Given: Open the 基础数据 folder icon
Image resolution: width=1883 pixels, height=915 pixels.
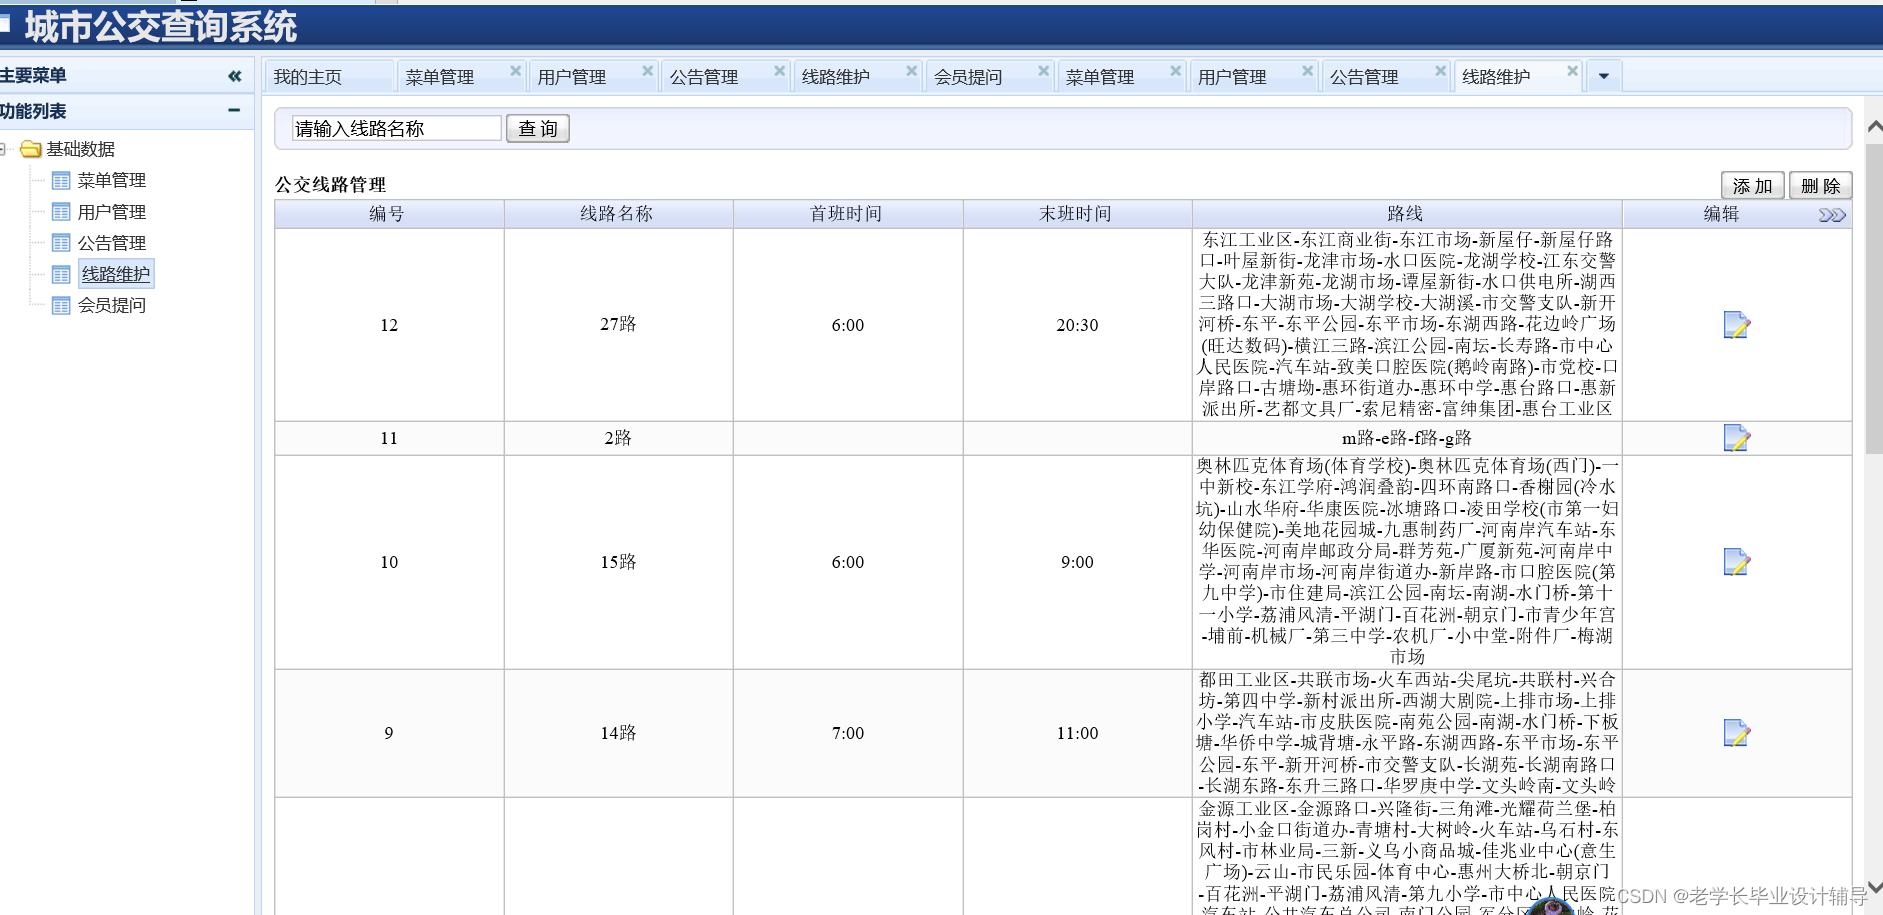Looking at the screenshot, I should [x=28, y=149].
